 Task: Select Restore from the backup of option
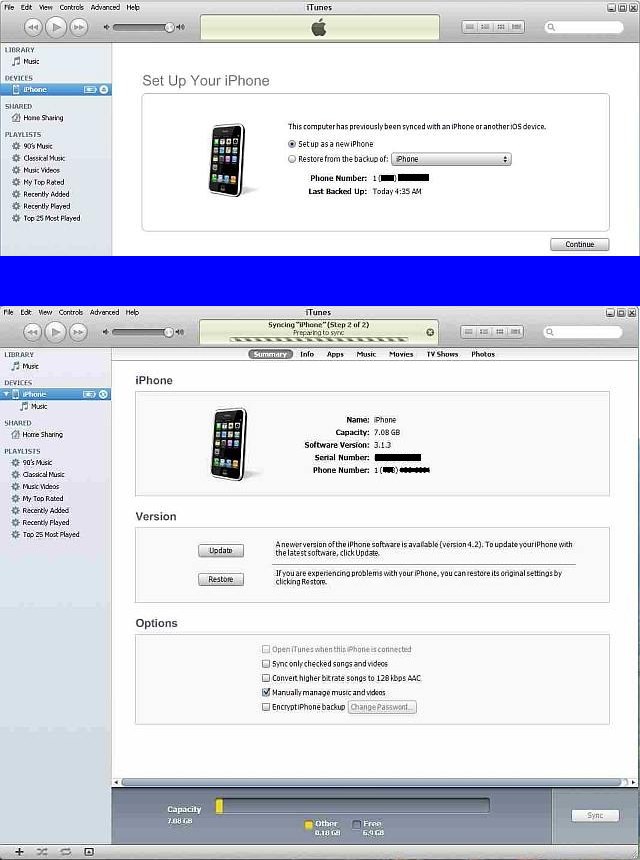(292, 159)
